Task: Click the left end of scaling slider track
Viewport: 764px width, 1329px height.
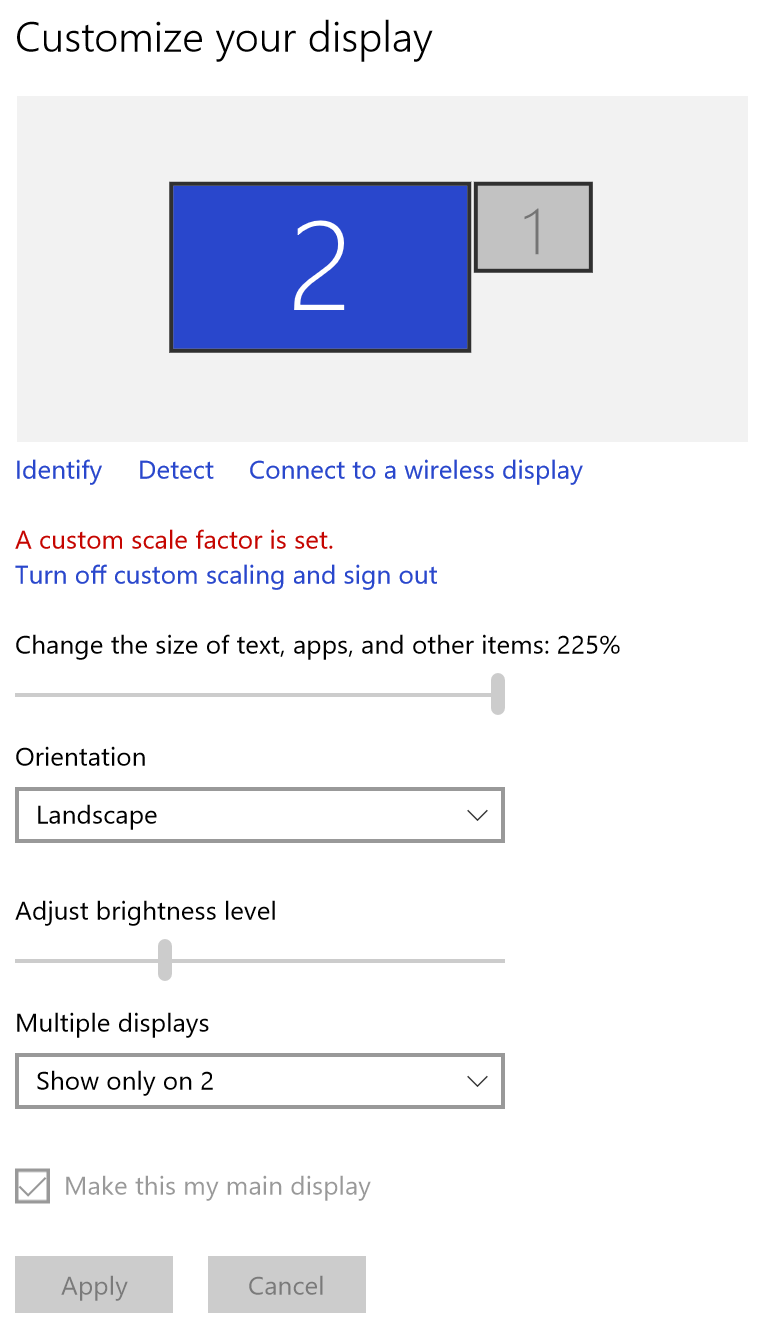Action: coord(22,694)
